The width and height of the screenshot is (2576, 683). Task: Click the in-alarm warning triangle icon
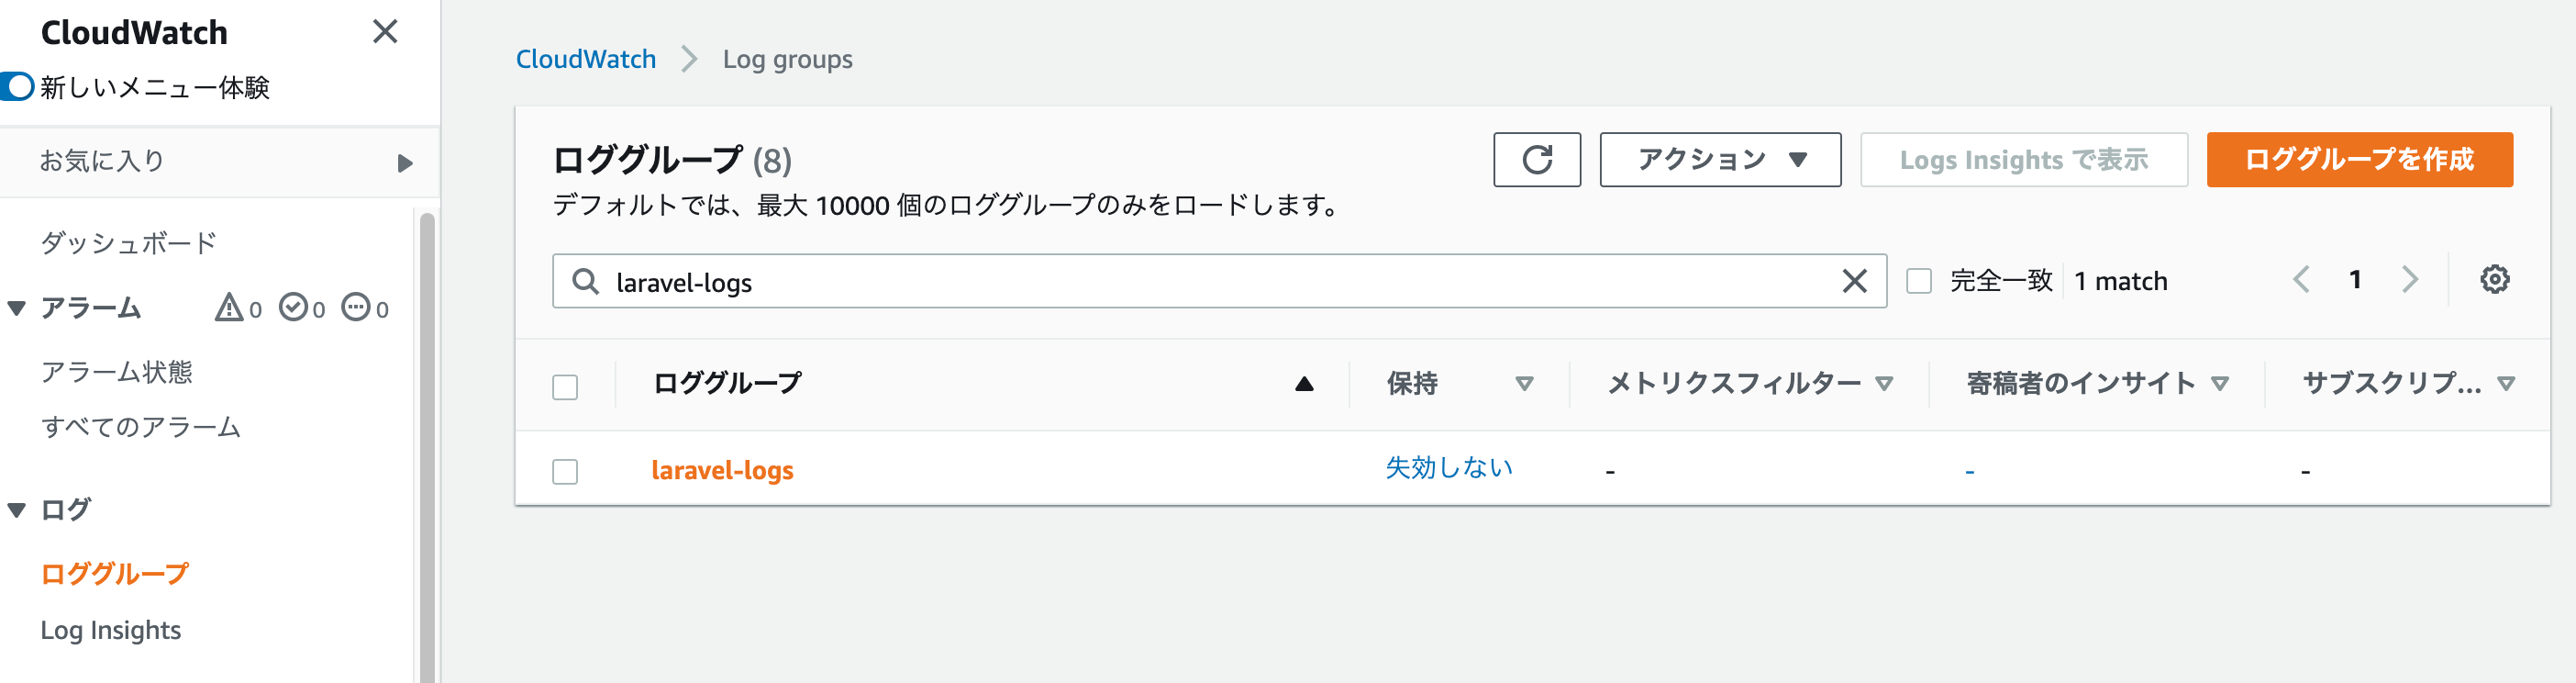coord(229,307)
